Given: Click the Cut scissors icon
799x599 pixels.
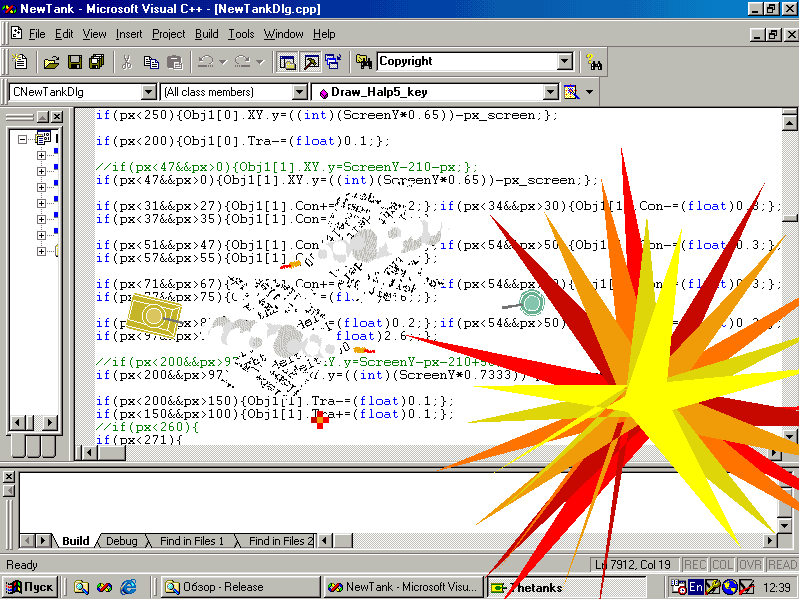Looking at the screenshot, I should tap(126, 62).
